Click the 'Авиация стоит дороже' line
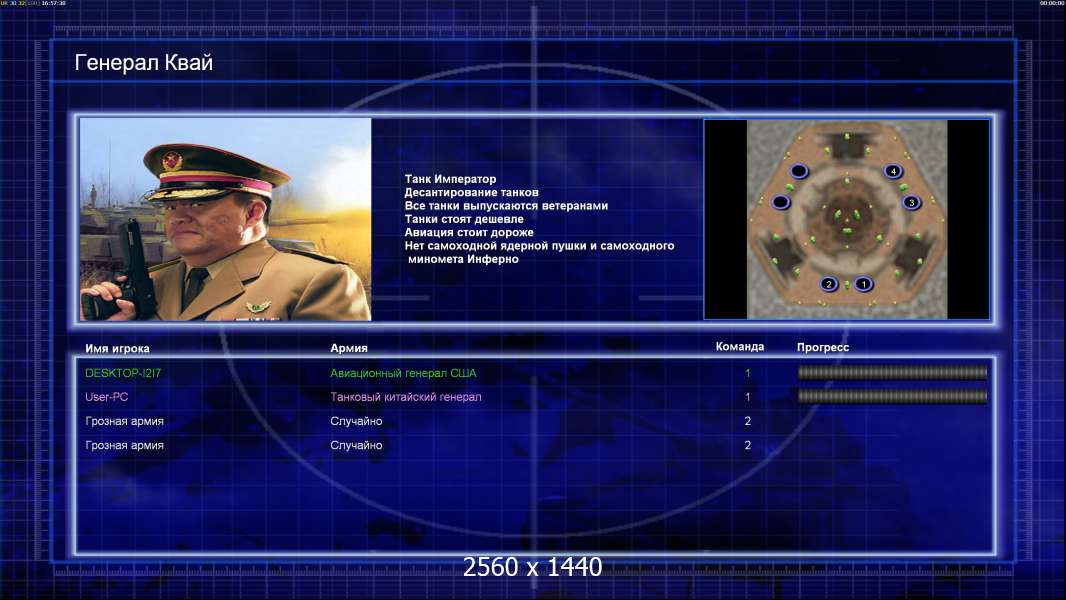 pyautogui.click(x=468, y=232)
